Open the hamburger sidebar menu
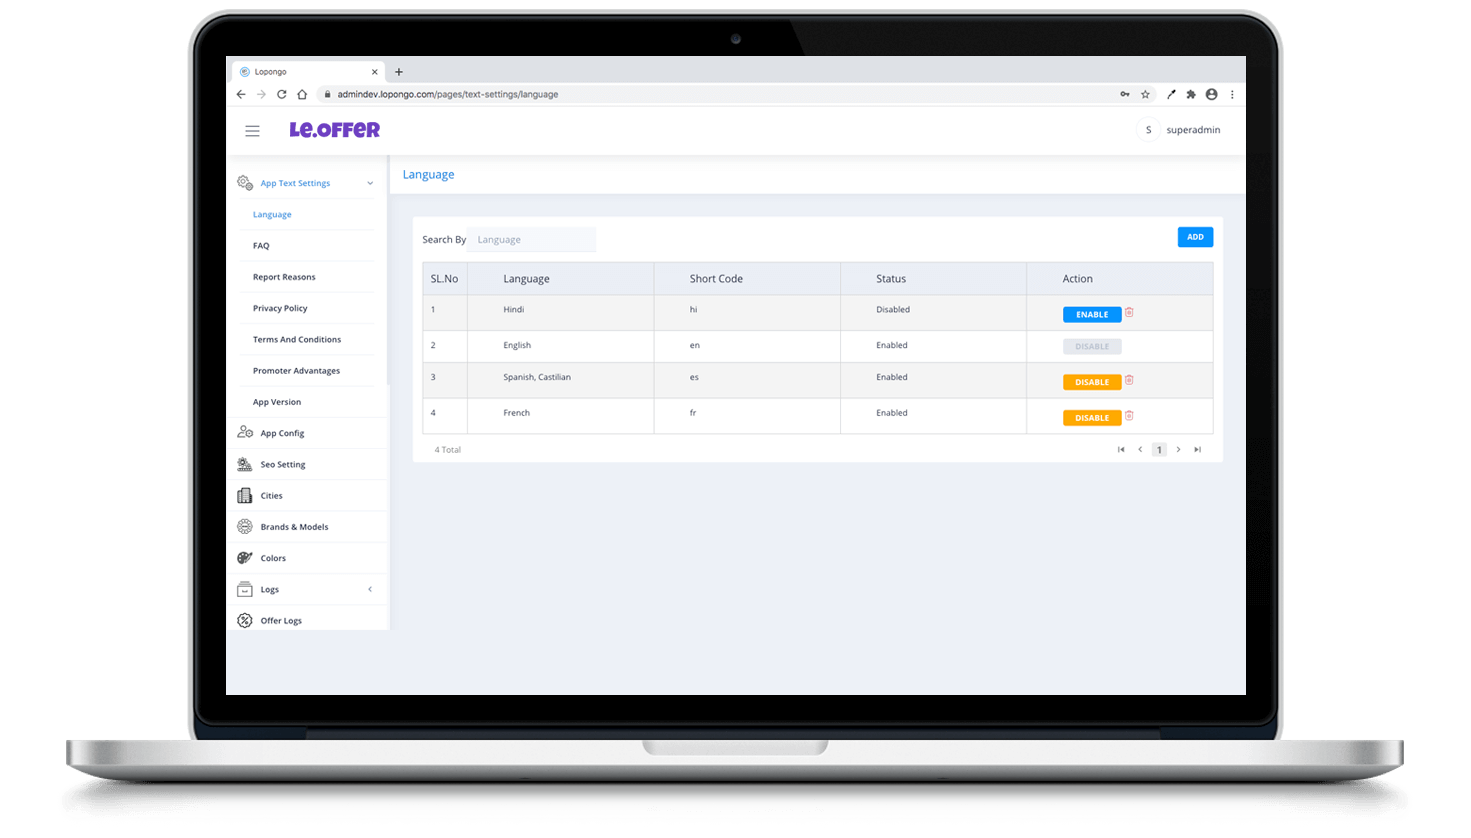This screenshot has height=838, width=1471. pos(252,131)
